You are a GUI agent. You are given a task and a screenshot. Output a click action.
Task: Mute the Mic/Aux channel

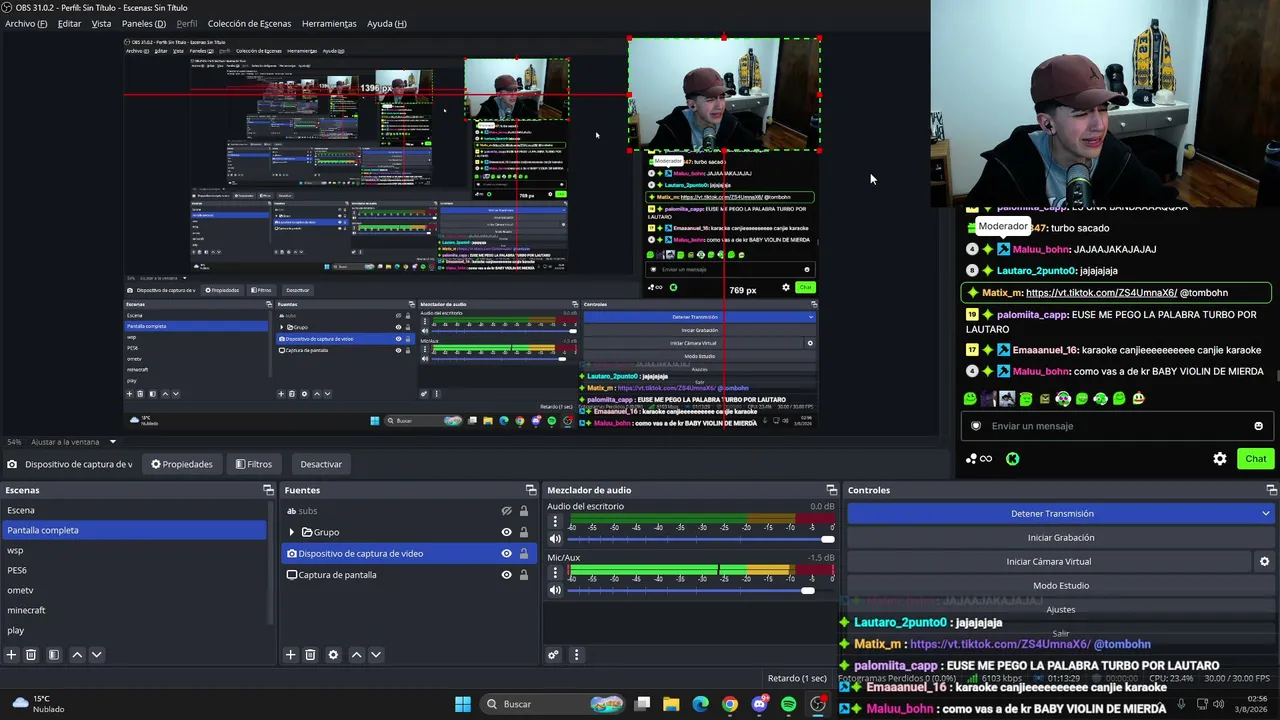555,590
